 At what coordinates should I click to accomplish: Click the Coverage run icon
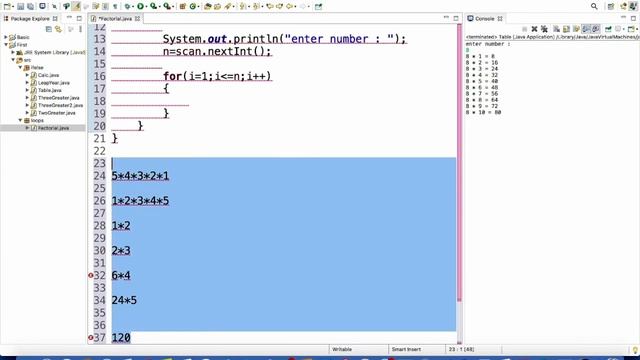pos(153,6)
